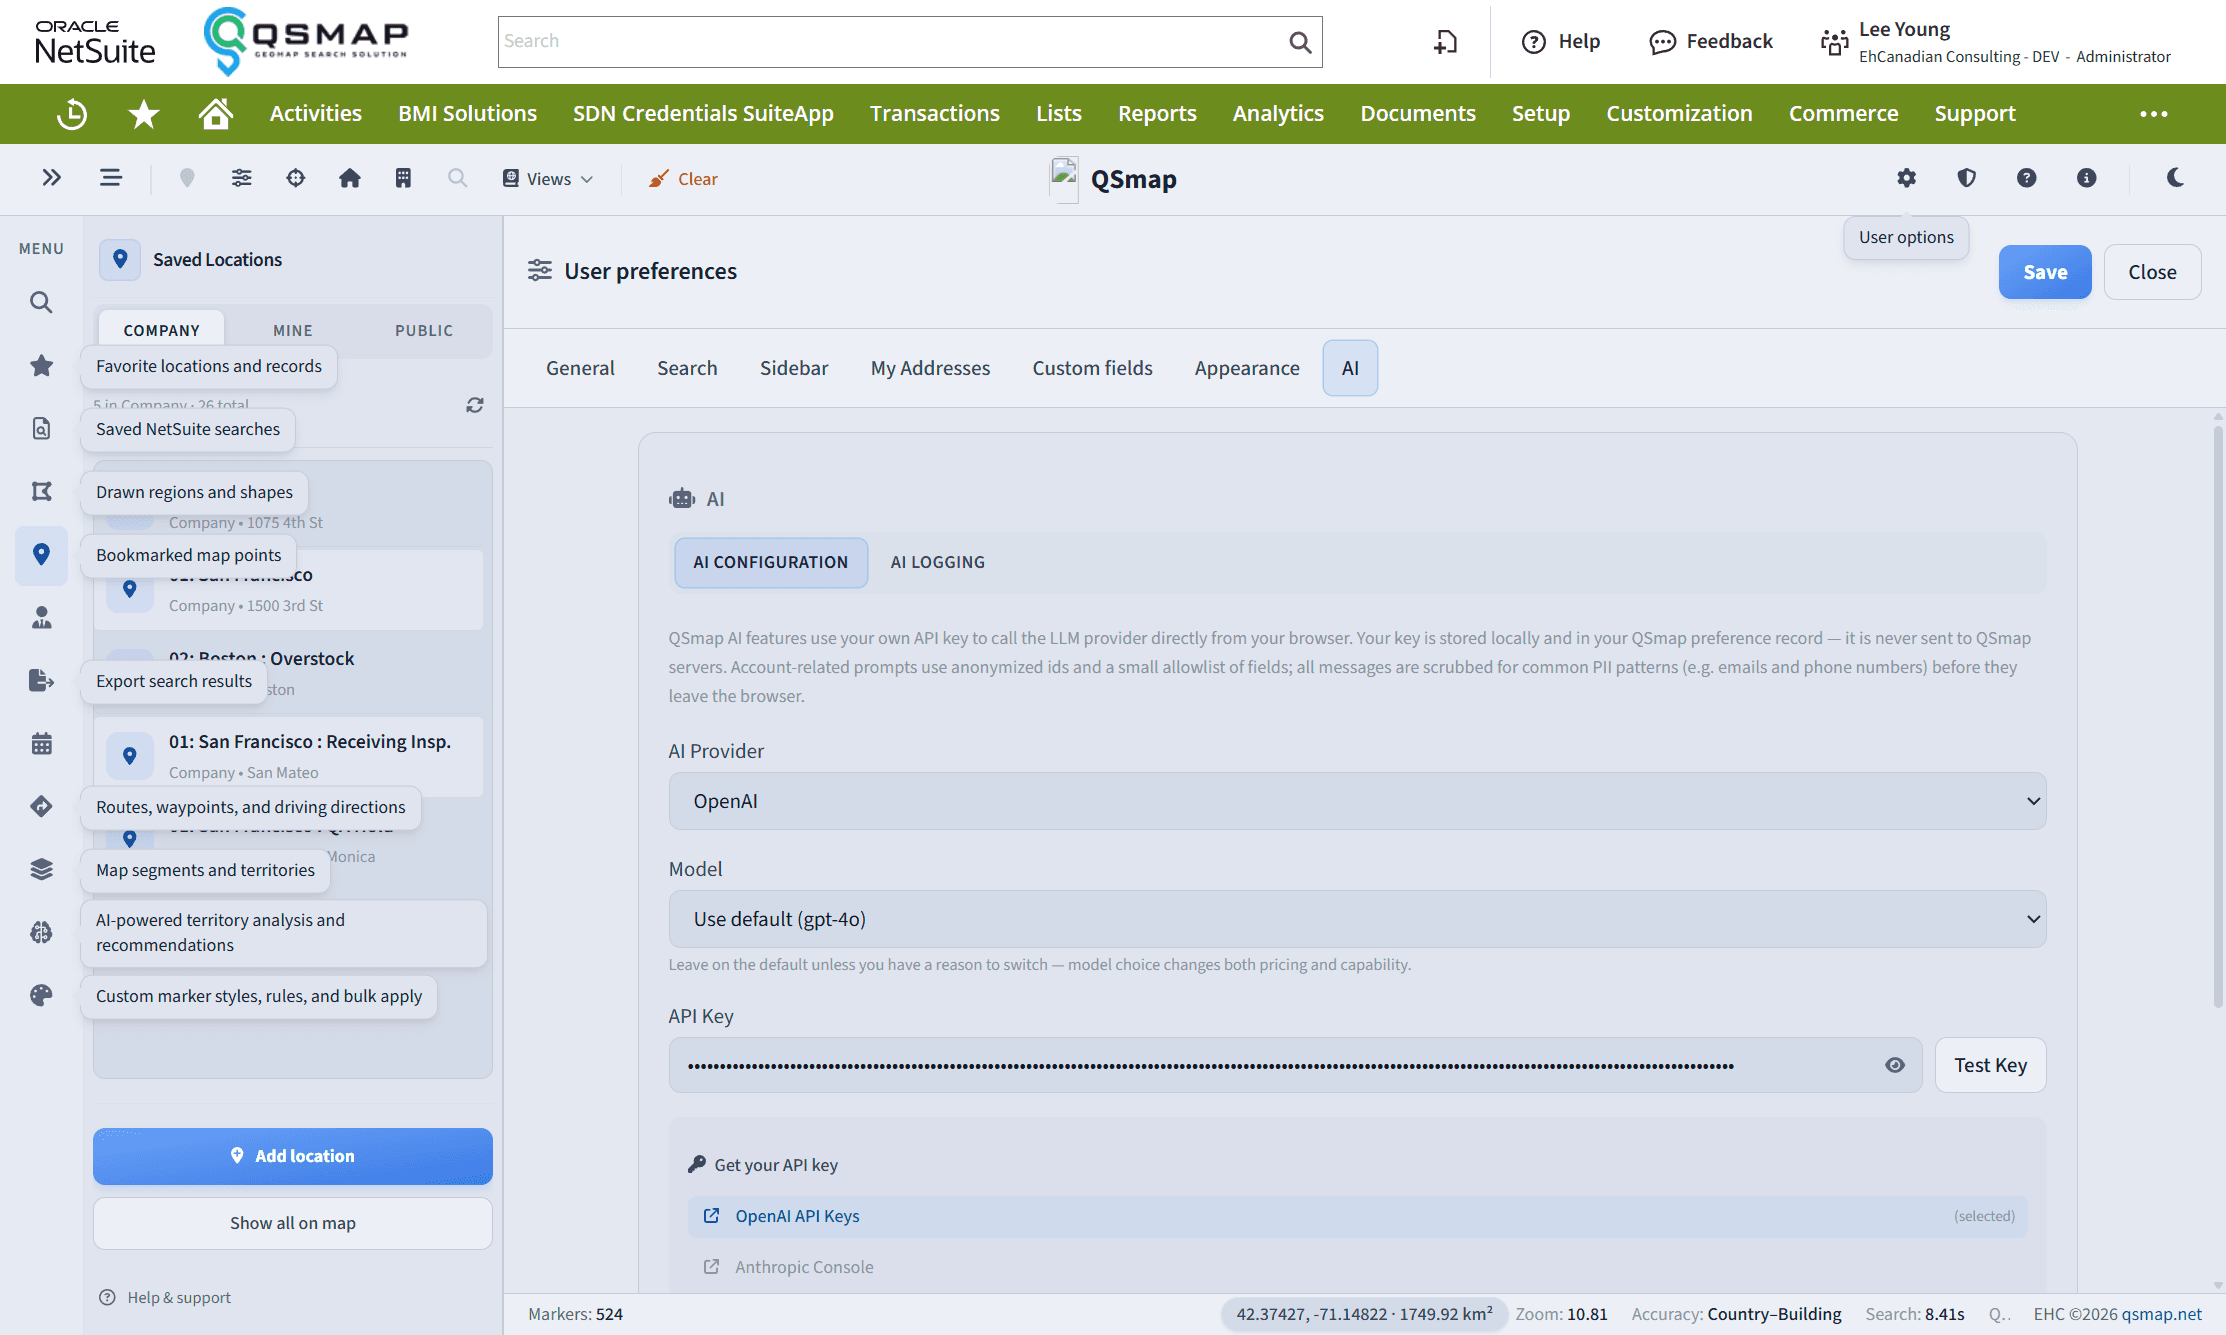Open Favorite locations star in side menu

tap(41, 366)
